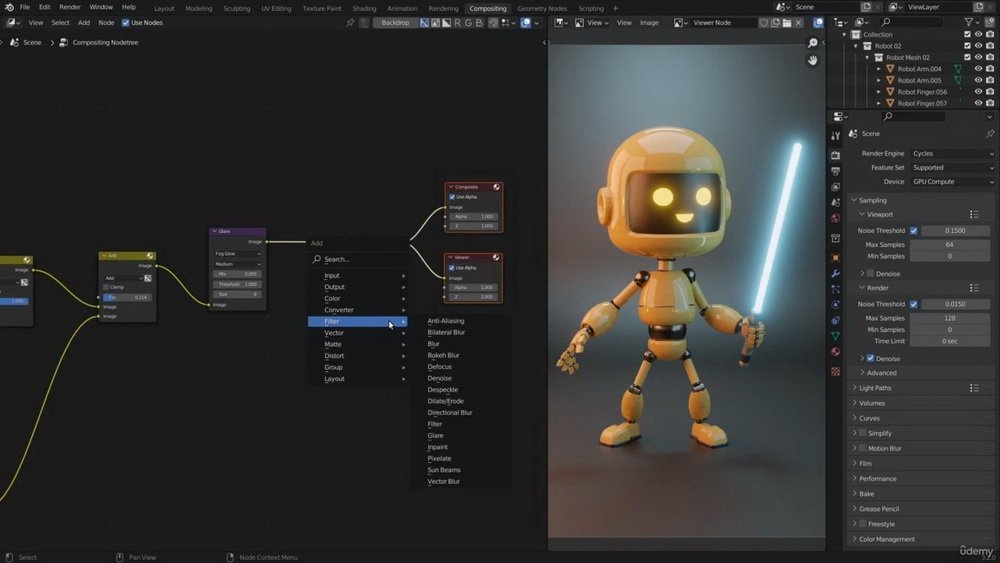Click the B blue channel button in node editor

[479, 23]
